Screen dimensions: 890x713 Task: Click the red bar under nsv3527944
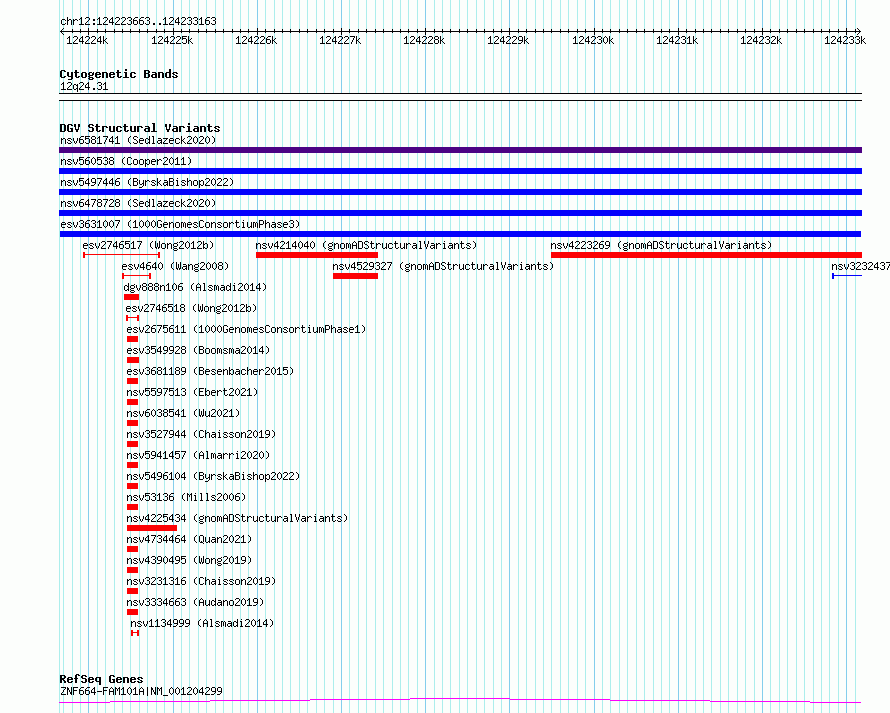pyautogui.click(x=132, y=444)
